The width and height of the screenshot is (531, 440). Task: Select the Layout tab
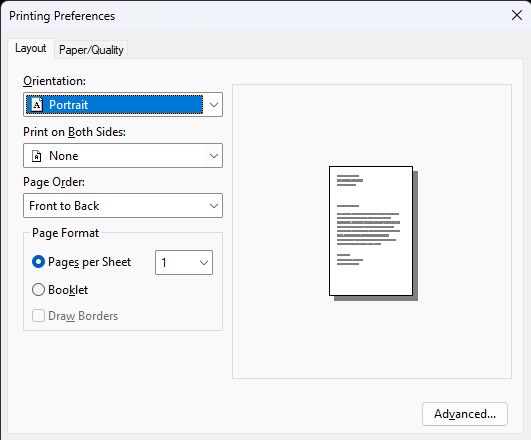[x=30, y=48]
